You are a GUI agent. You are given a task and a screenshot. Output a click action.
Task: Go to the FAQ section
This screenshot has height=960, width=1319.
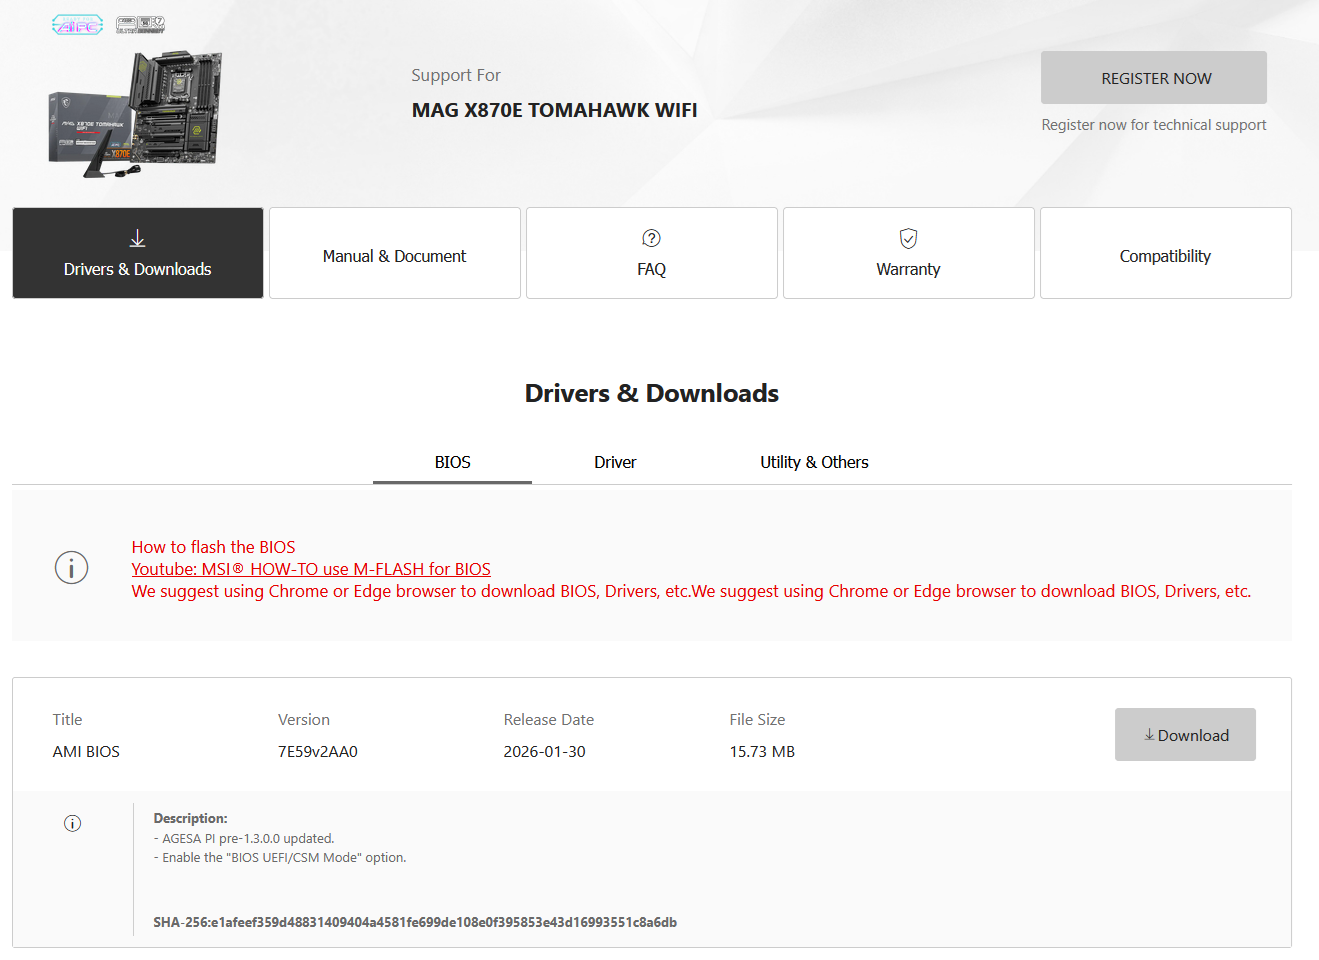coord(652,253)
